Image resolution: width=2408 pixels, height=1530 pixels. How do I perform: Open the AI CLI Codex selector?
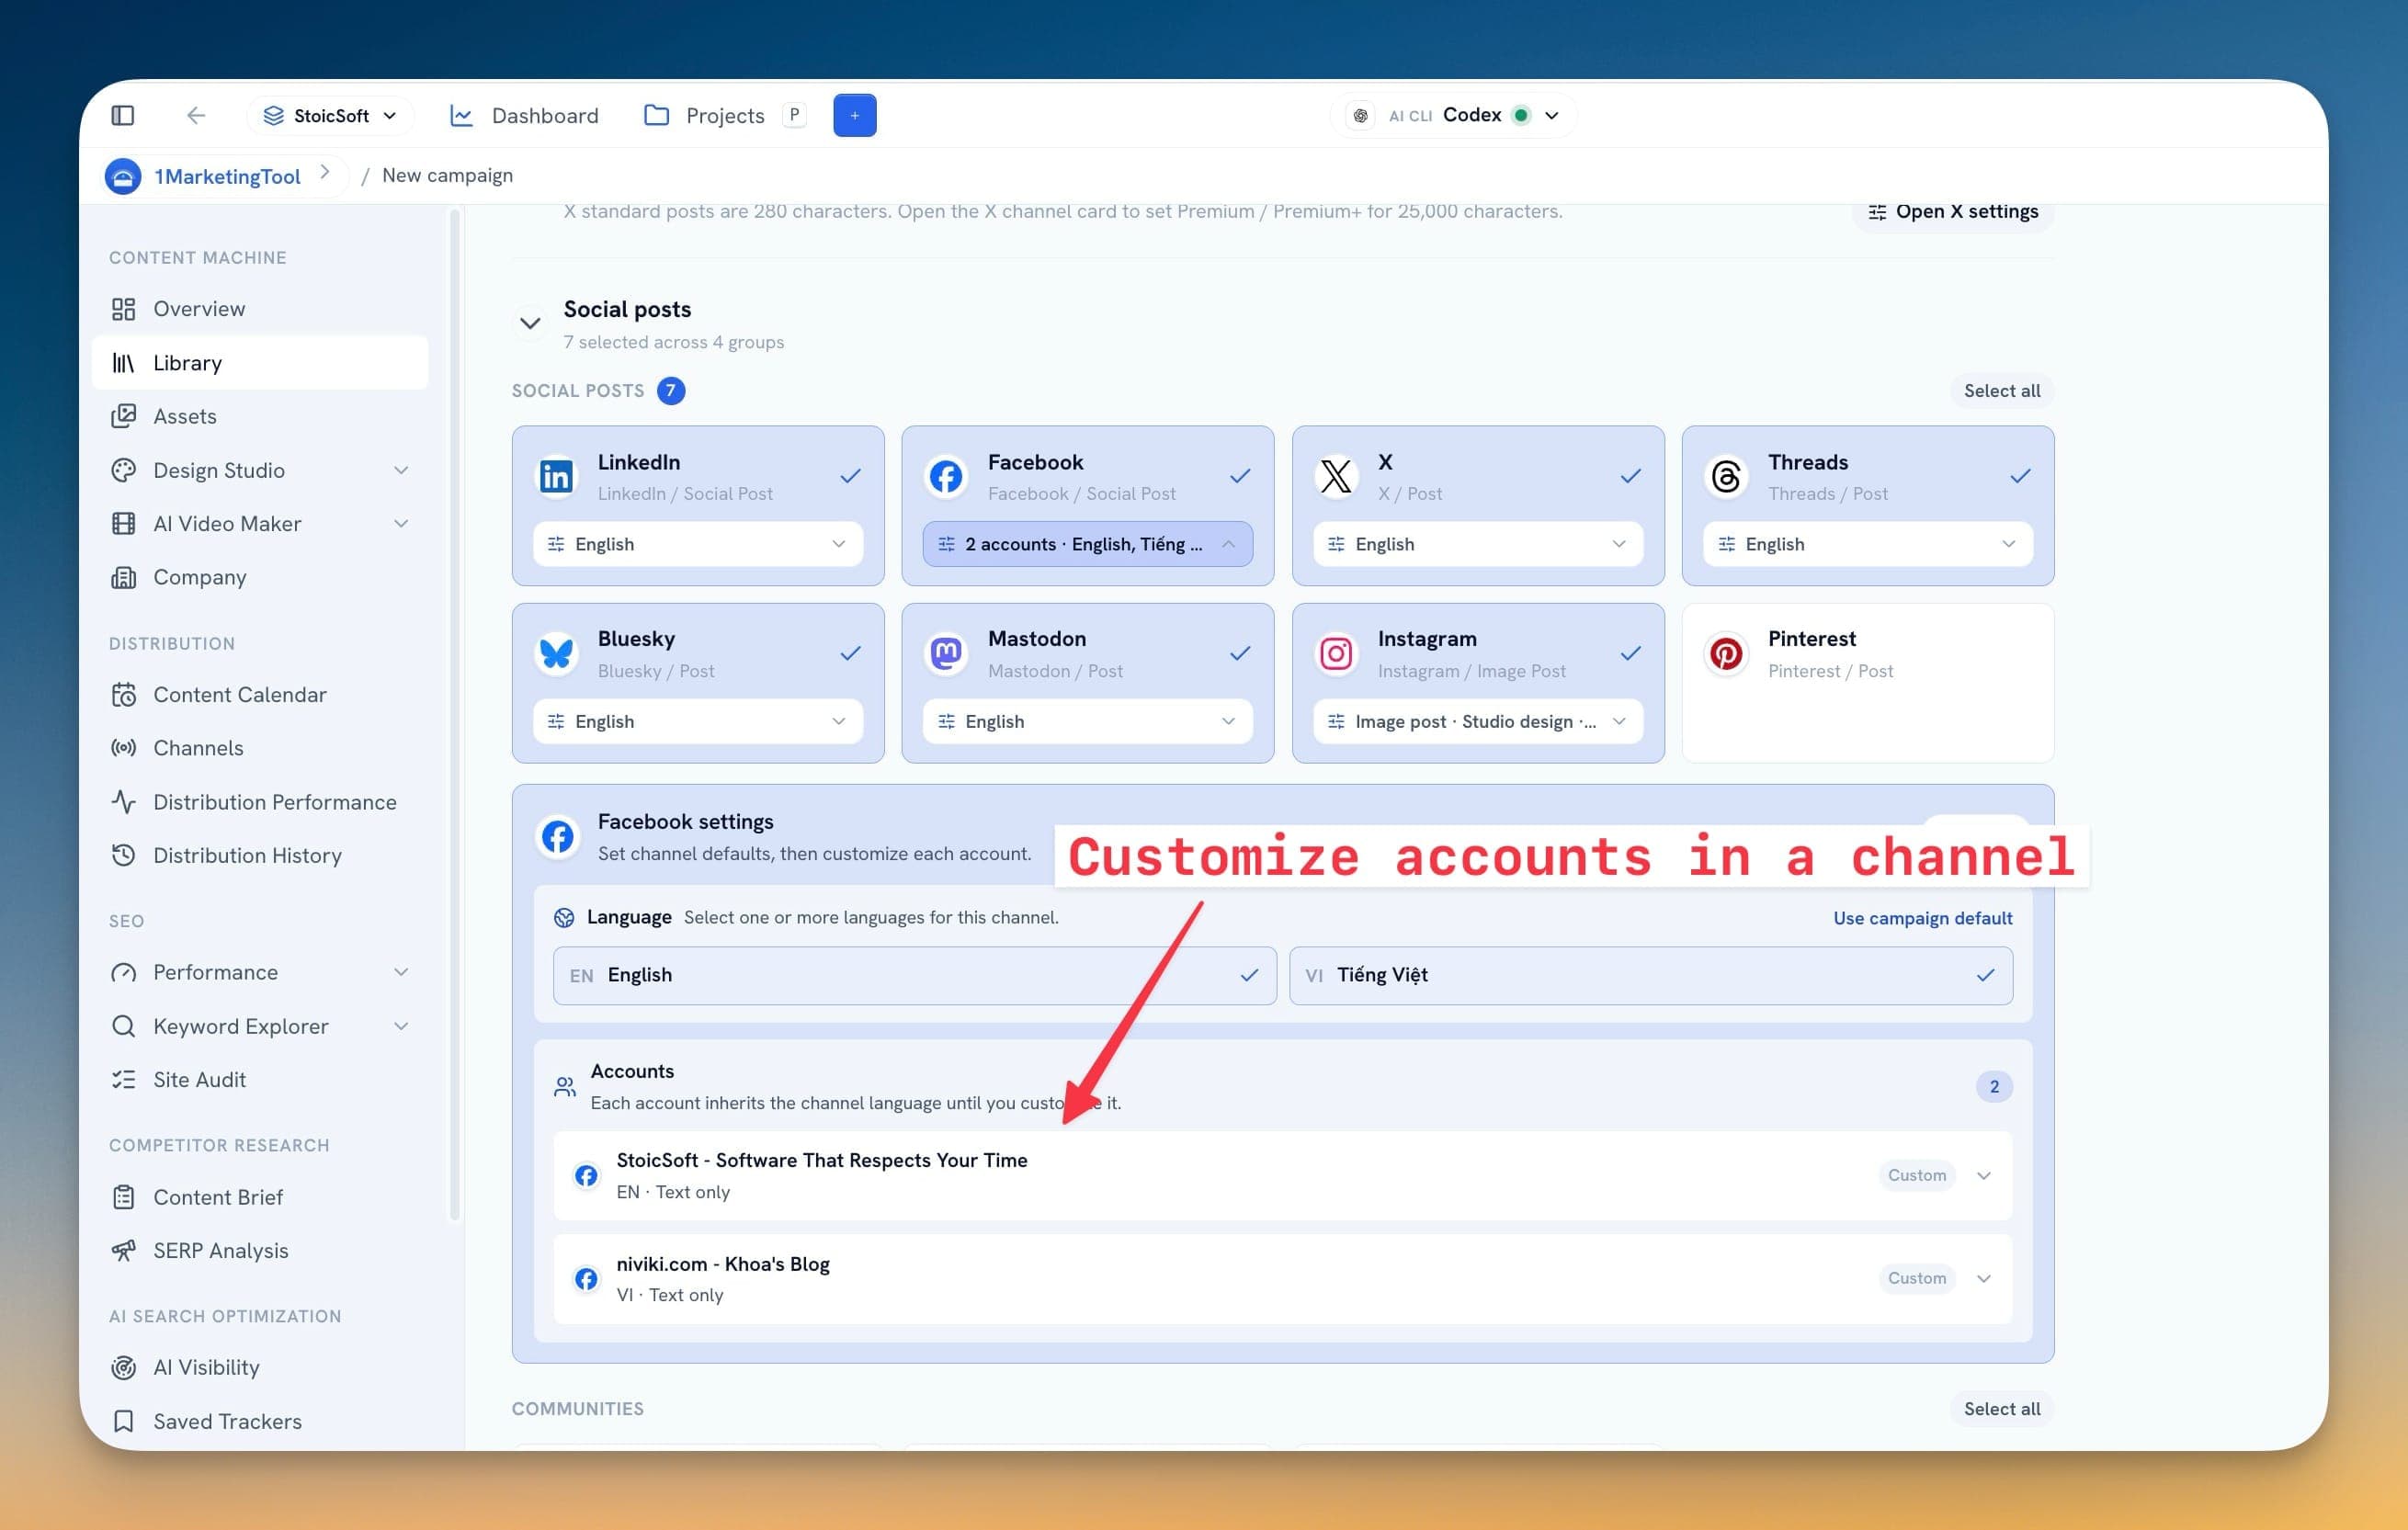pos(1453,115)
